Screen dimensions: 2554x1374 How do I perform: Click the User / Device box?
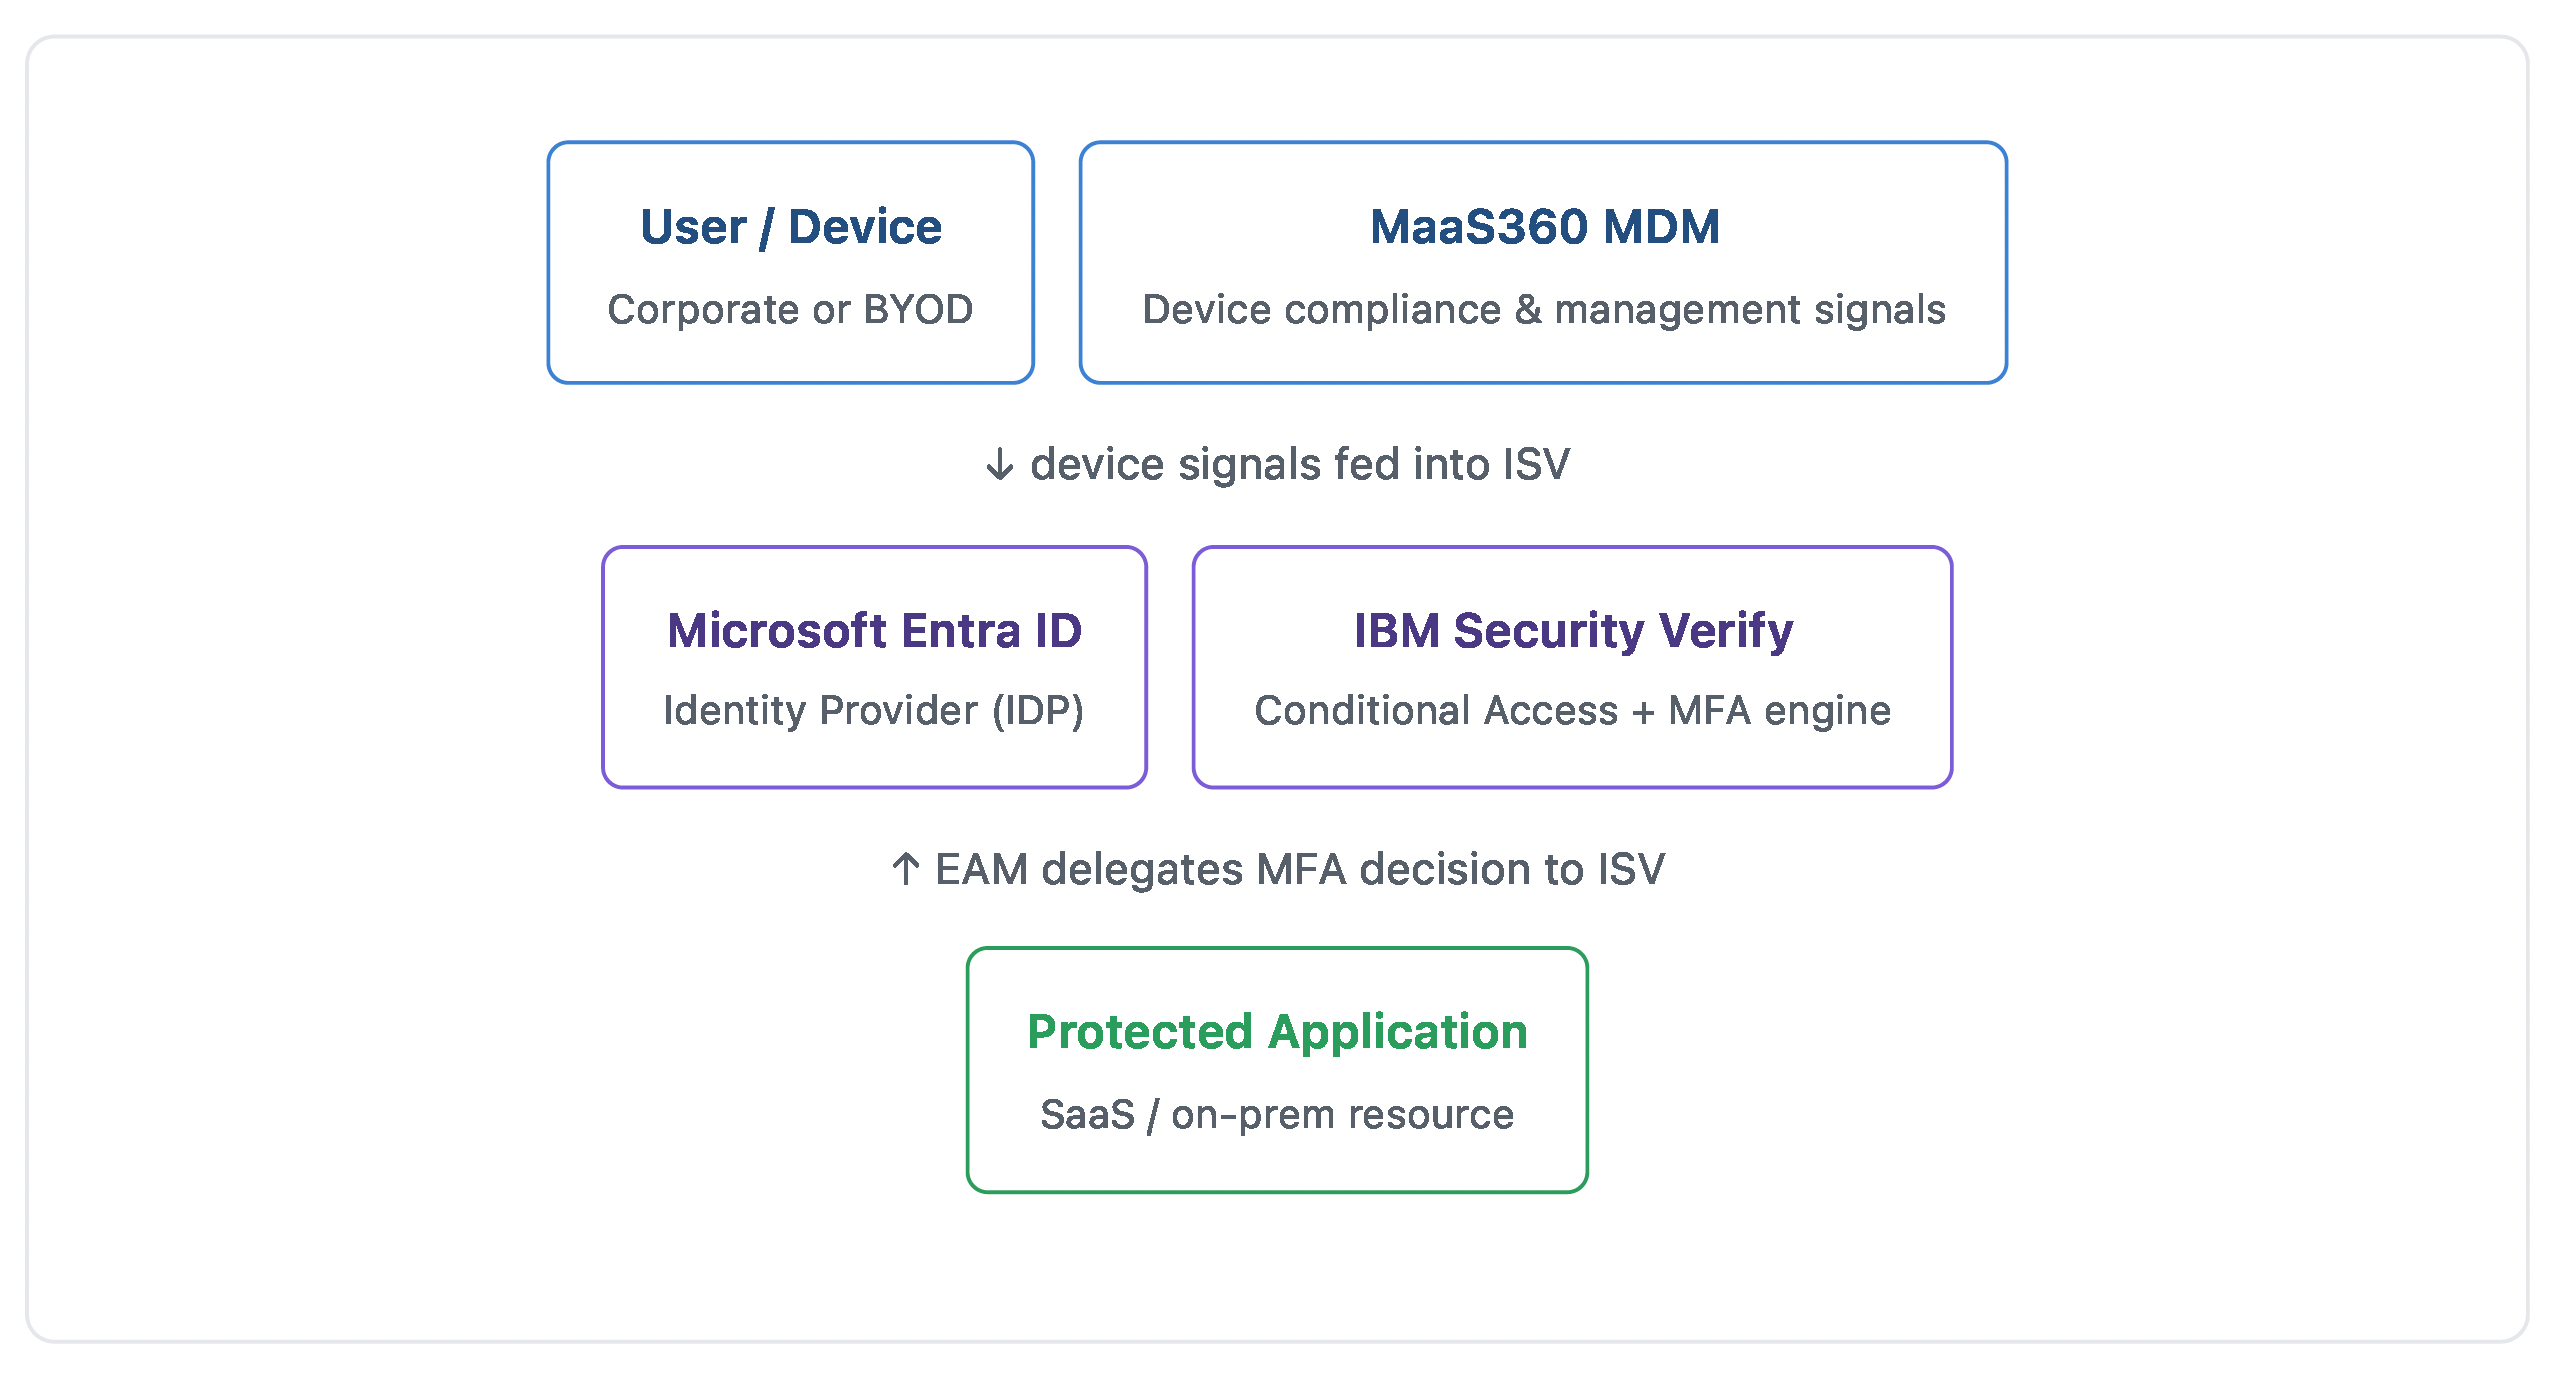[x=790, y=263]
